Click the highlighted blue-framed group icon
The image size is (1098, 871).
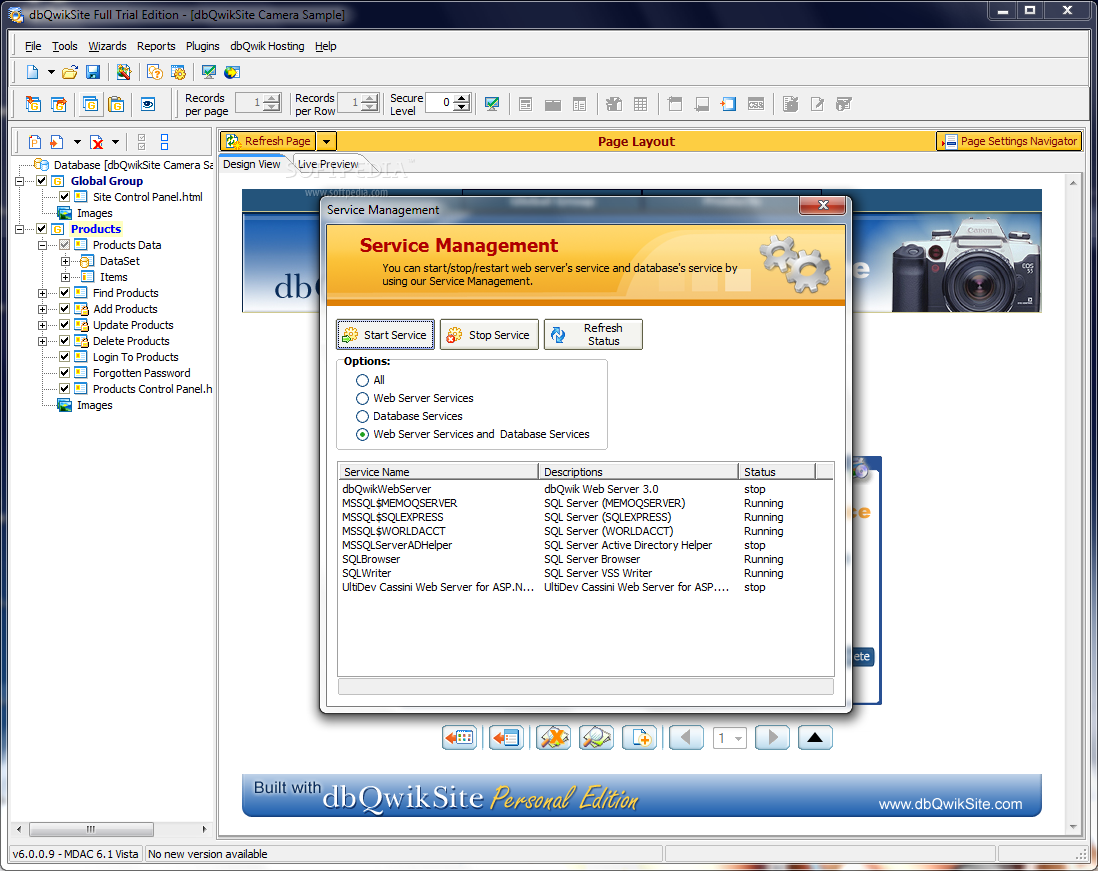pyautogui.click(x=90, y=104)
